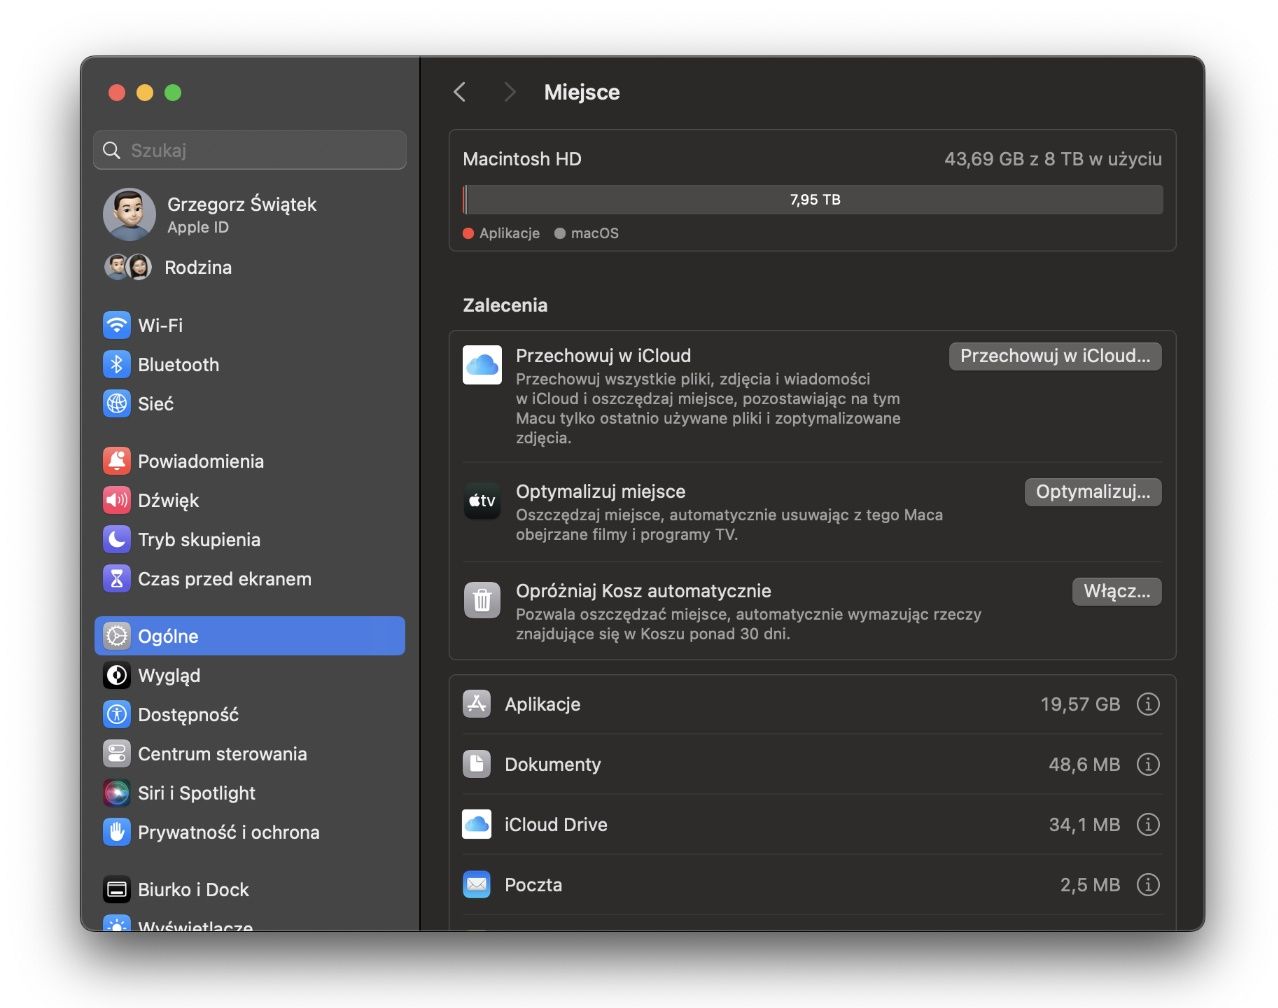
Task: Click the Rodzina family avatars
Action: click(128, 267)
